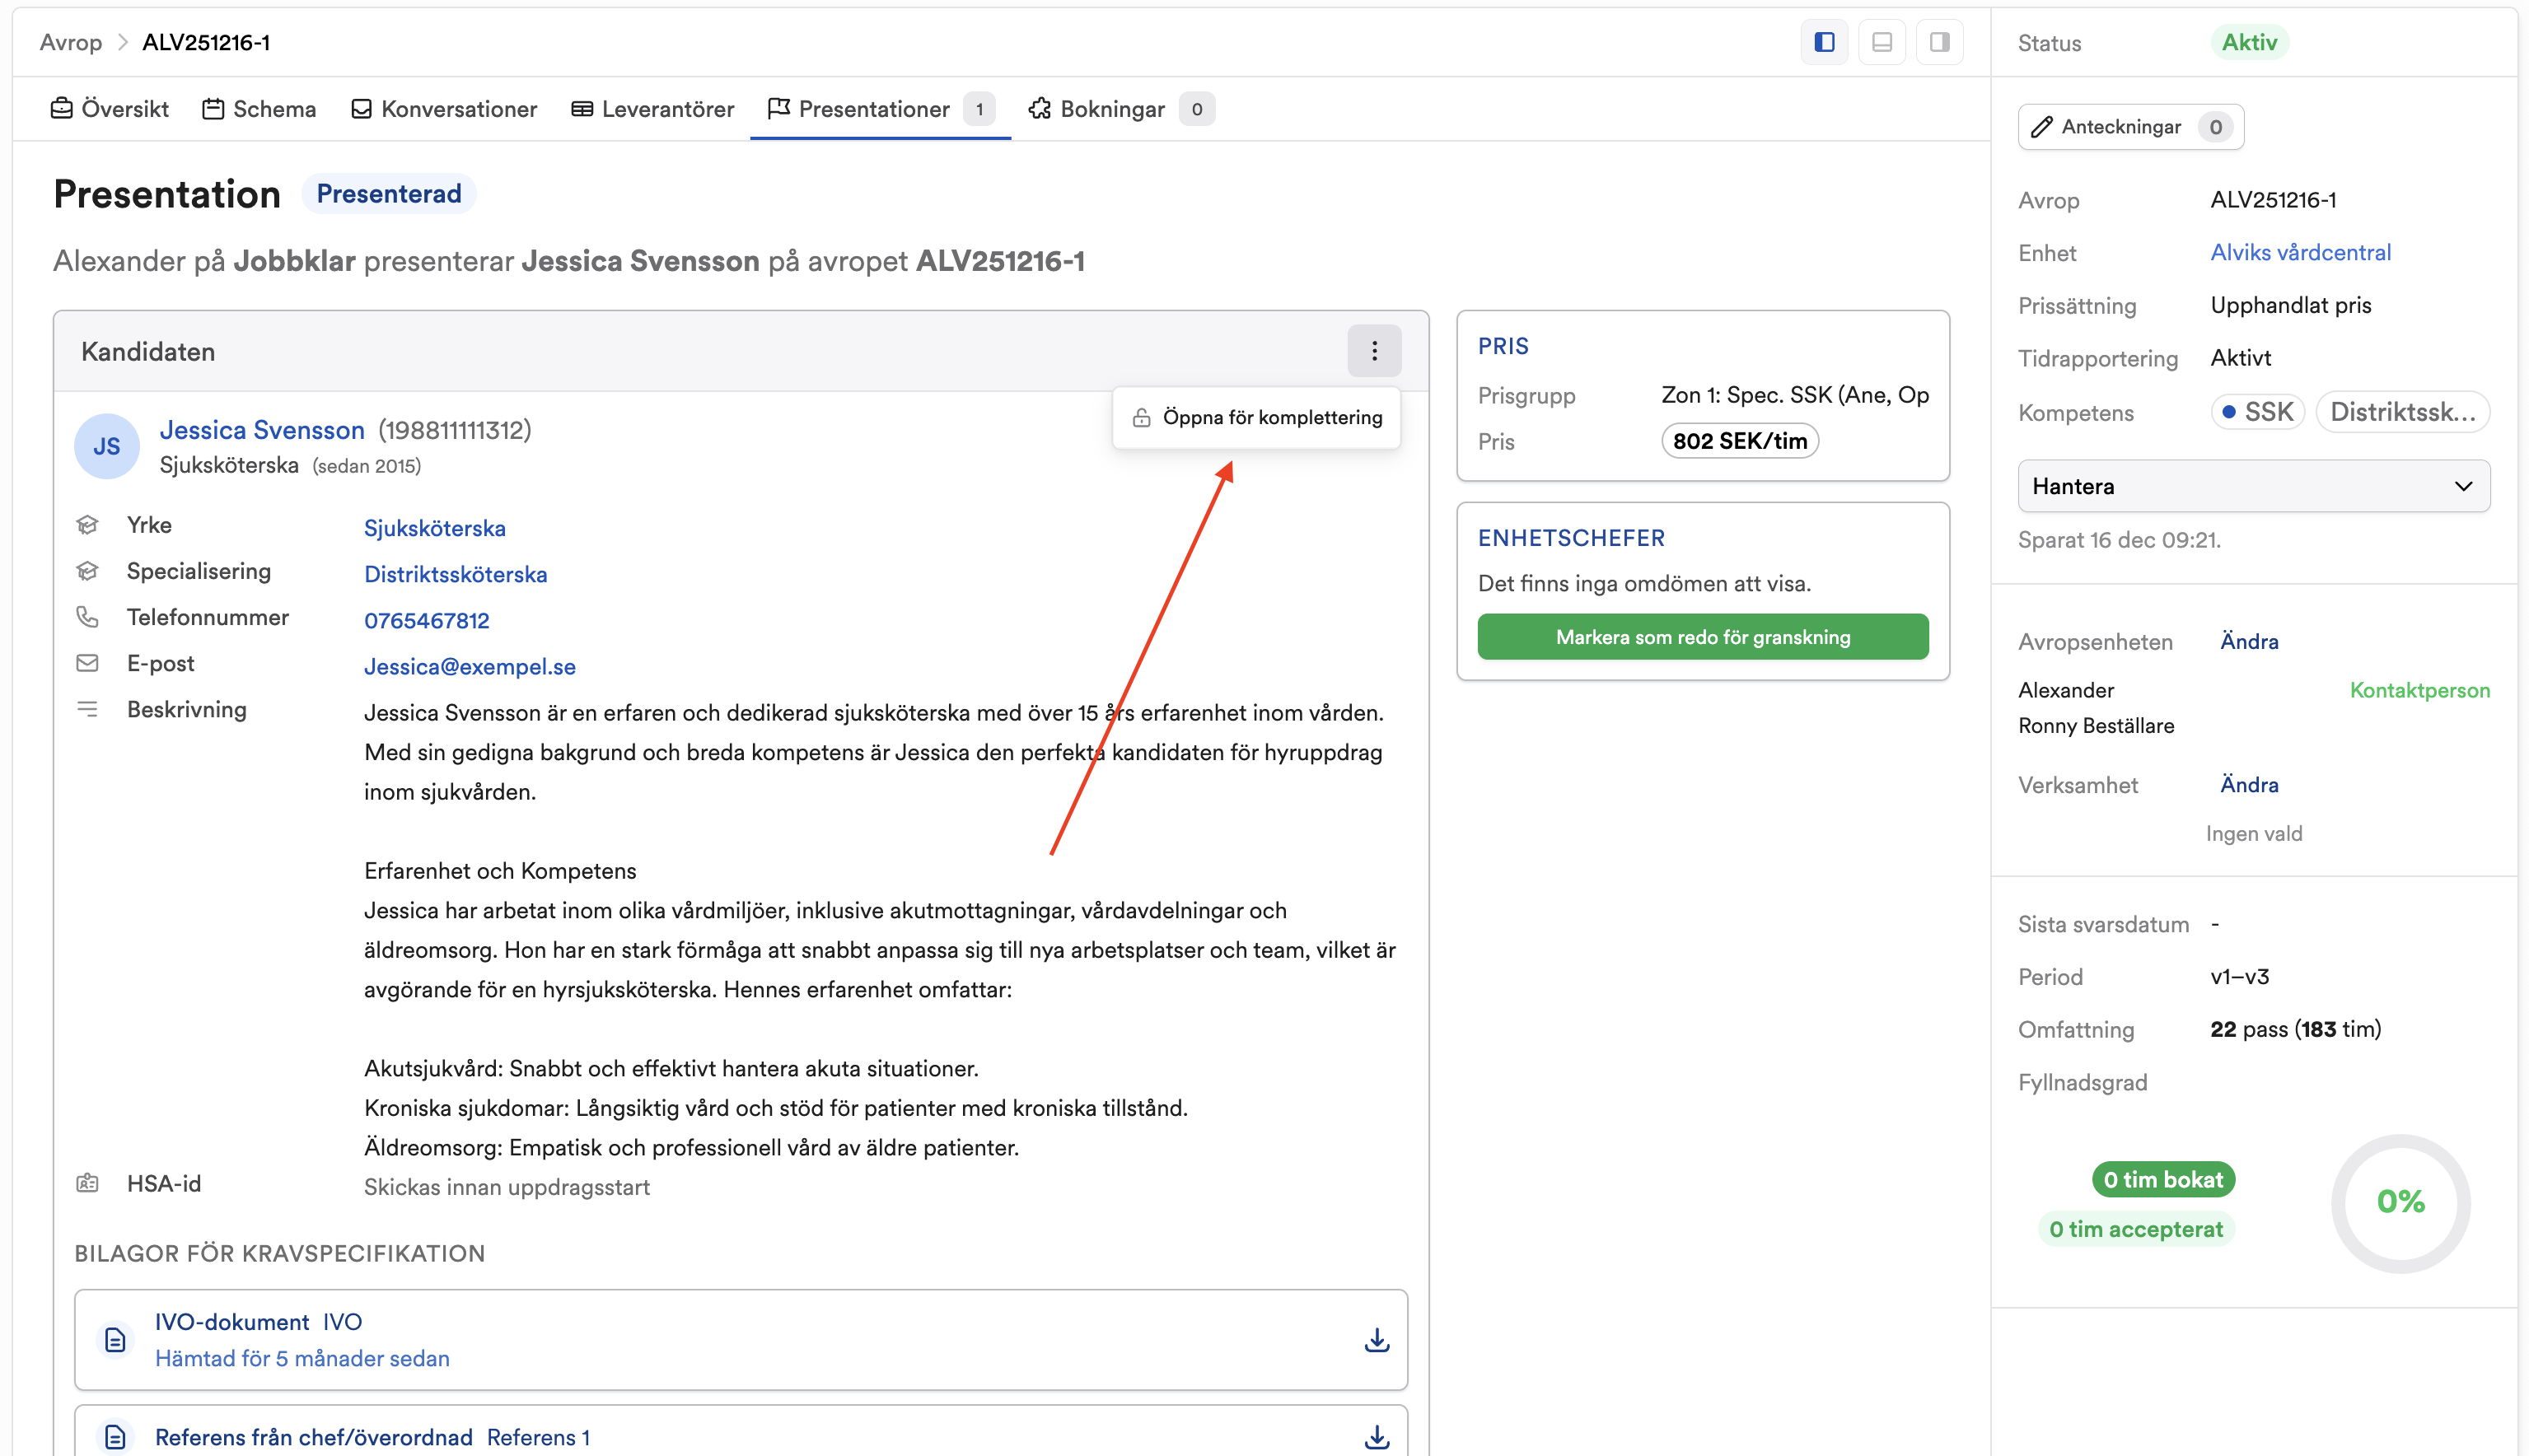Click the Distriktssk... competence tag
The height and width of the screenshot is (1456, 2529).
point(2403,412)
